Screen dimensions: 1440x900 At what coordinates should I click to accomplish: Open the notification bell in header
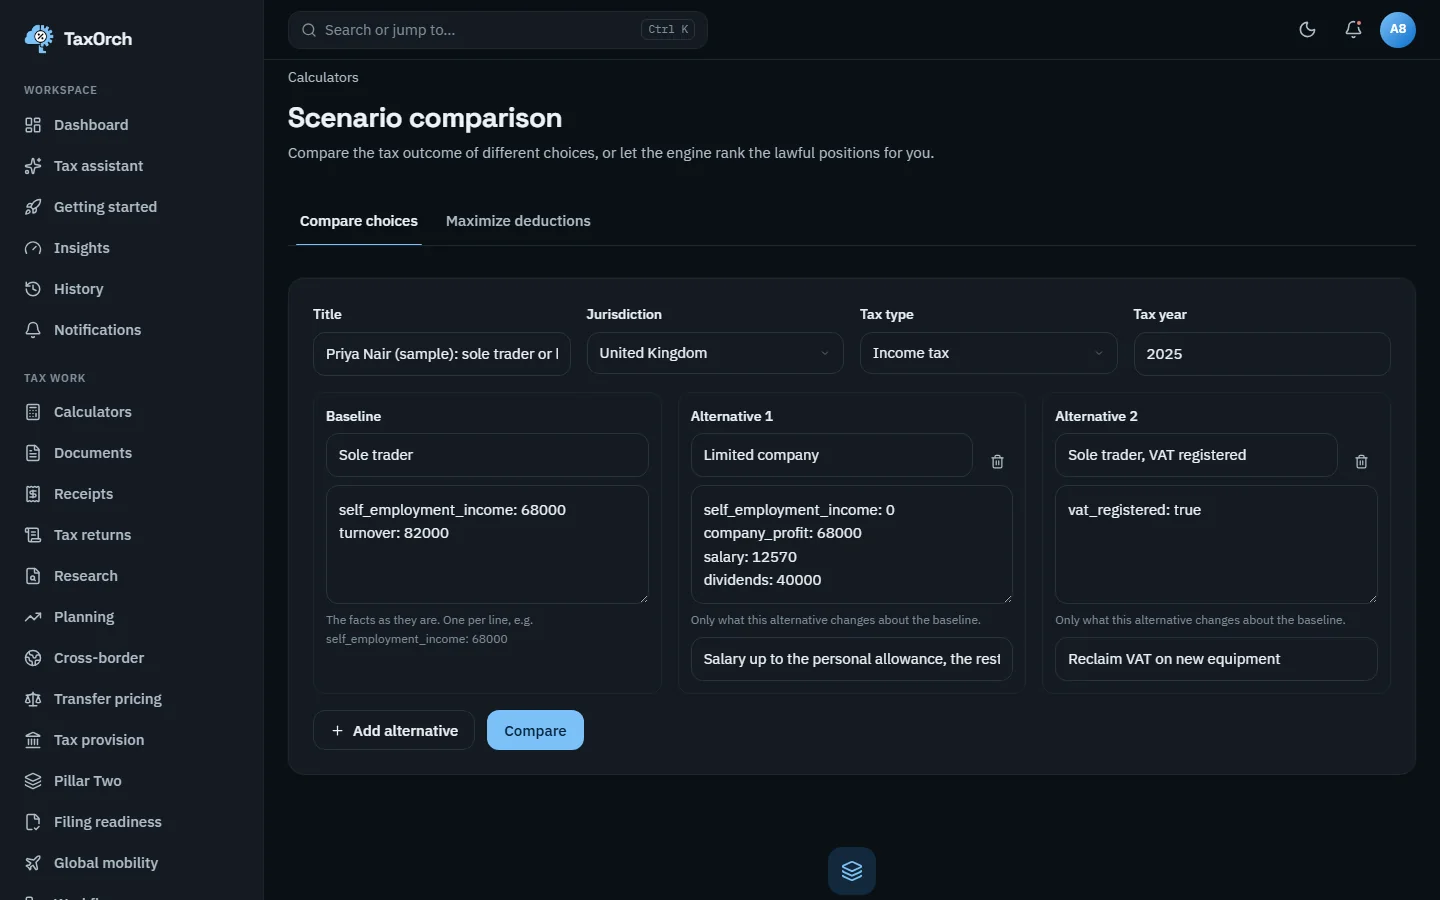pos(1353,30)
